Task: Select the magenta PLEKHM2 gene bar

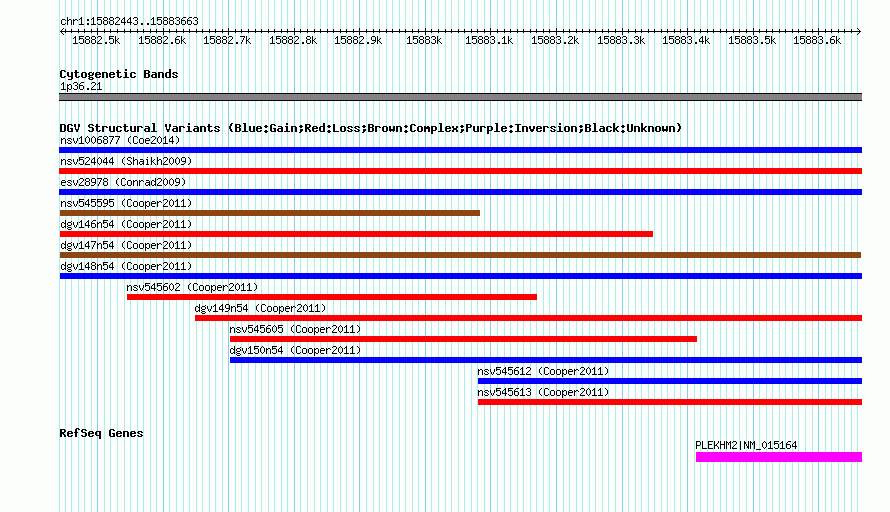Action: coord(779,457)
